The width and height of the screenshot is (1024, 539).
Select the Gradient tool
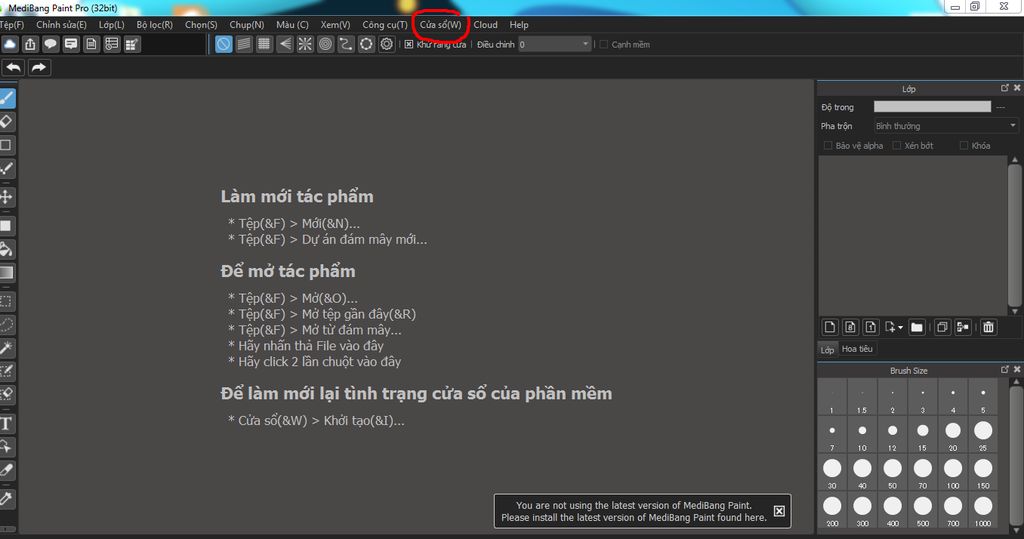tap(7, 272)
